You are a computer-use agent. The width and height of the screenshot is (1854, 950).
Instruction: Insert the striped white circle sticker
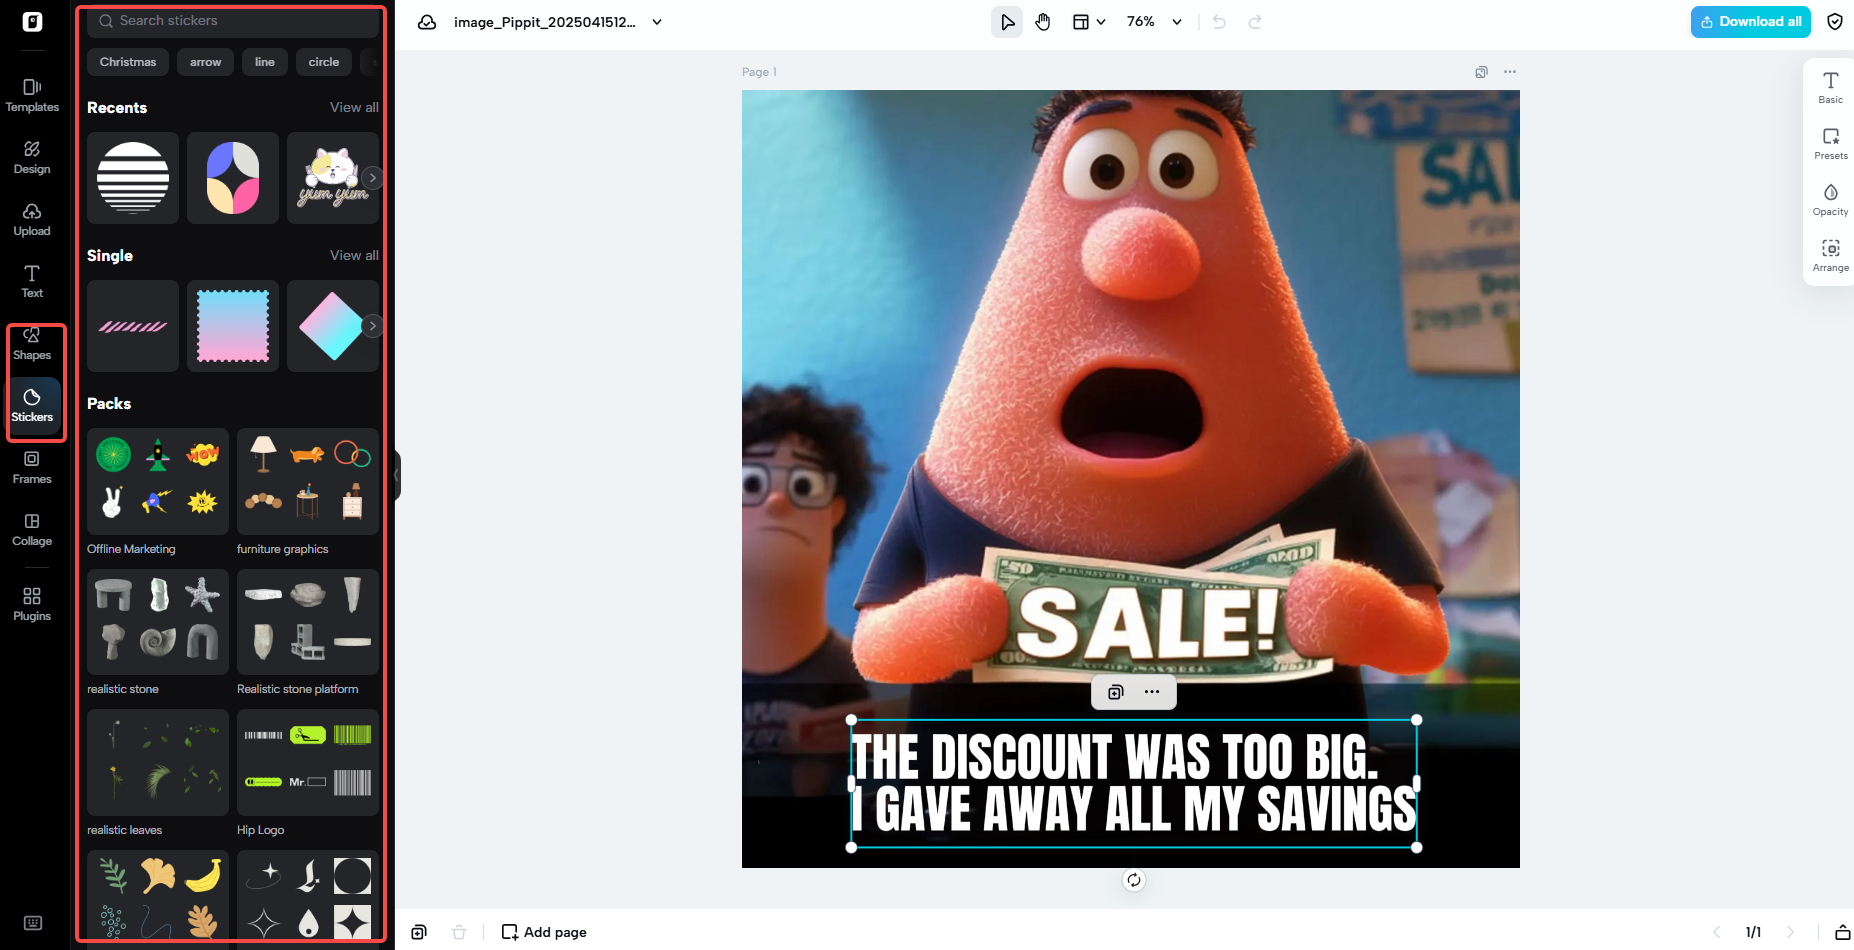point(133,178)
